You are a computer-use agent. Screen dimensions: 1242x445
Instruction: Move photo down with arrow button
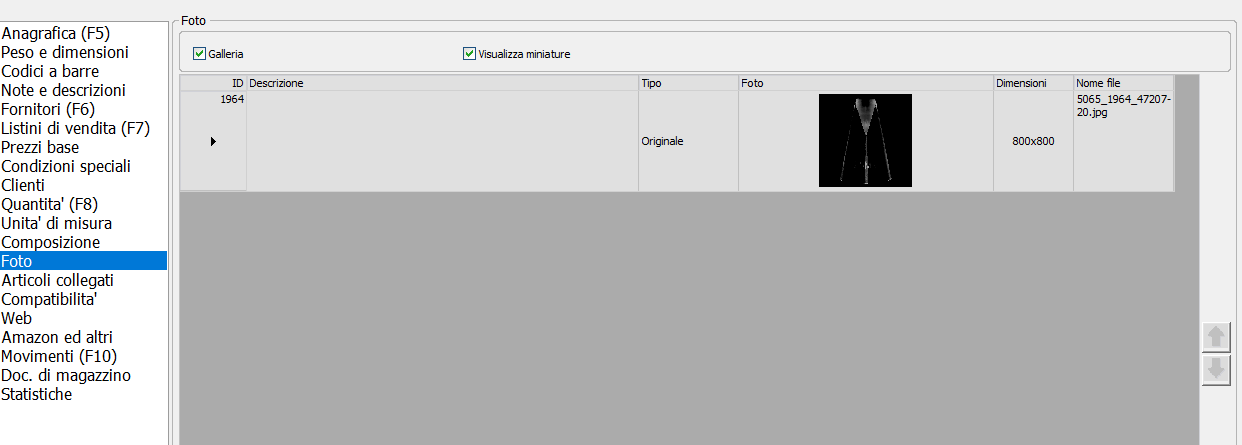point(1216,370)
